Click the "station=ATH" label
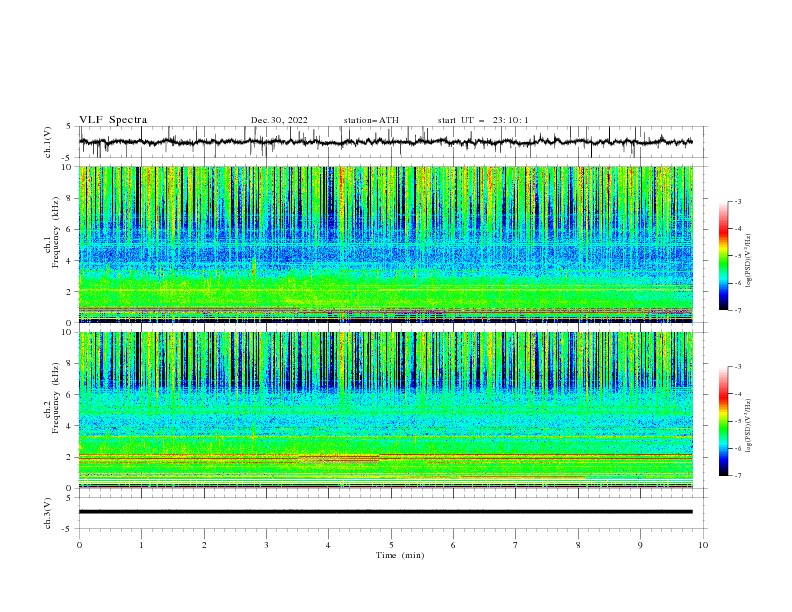 click(371, 120)
